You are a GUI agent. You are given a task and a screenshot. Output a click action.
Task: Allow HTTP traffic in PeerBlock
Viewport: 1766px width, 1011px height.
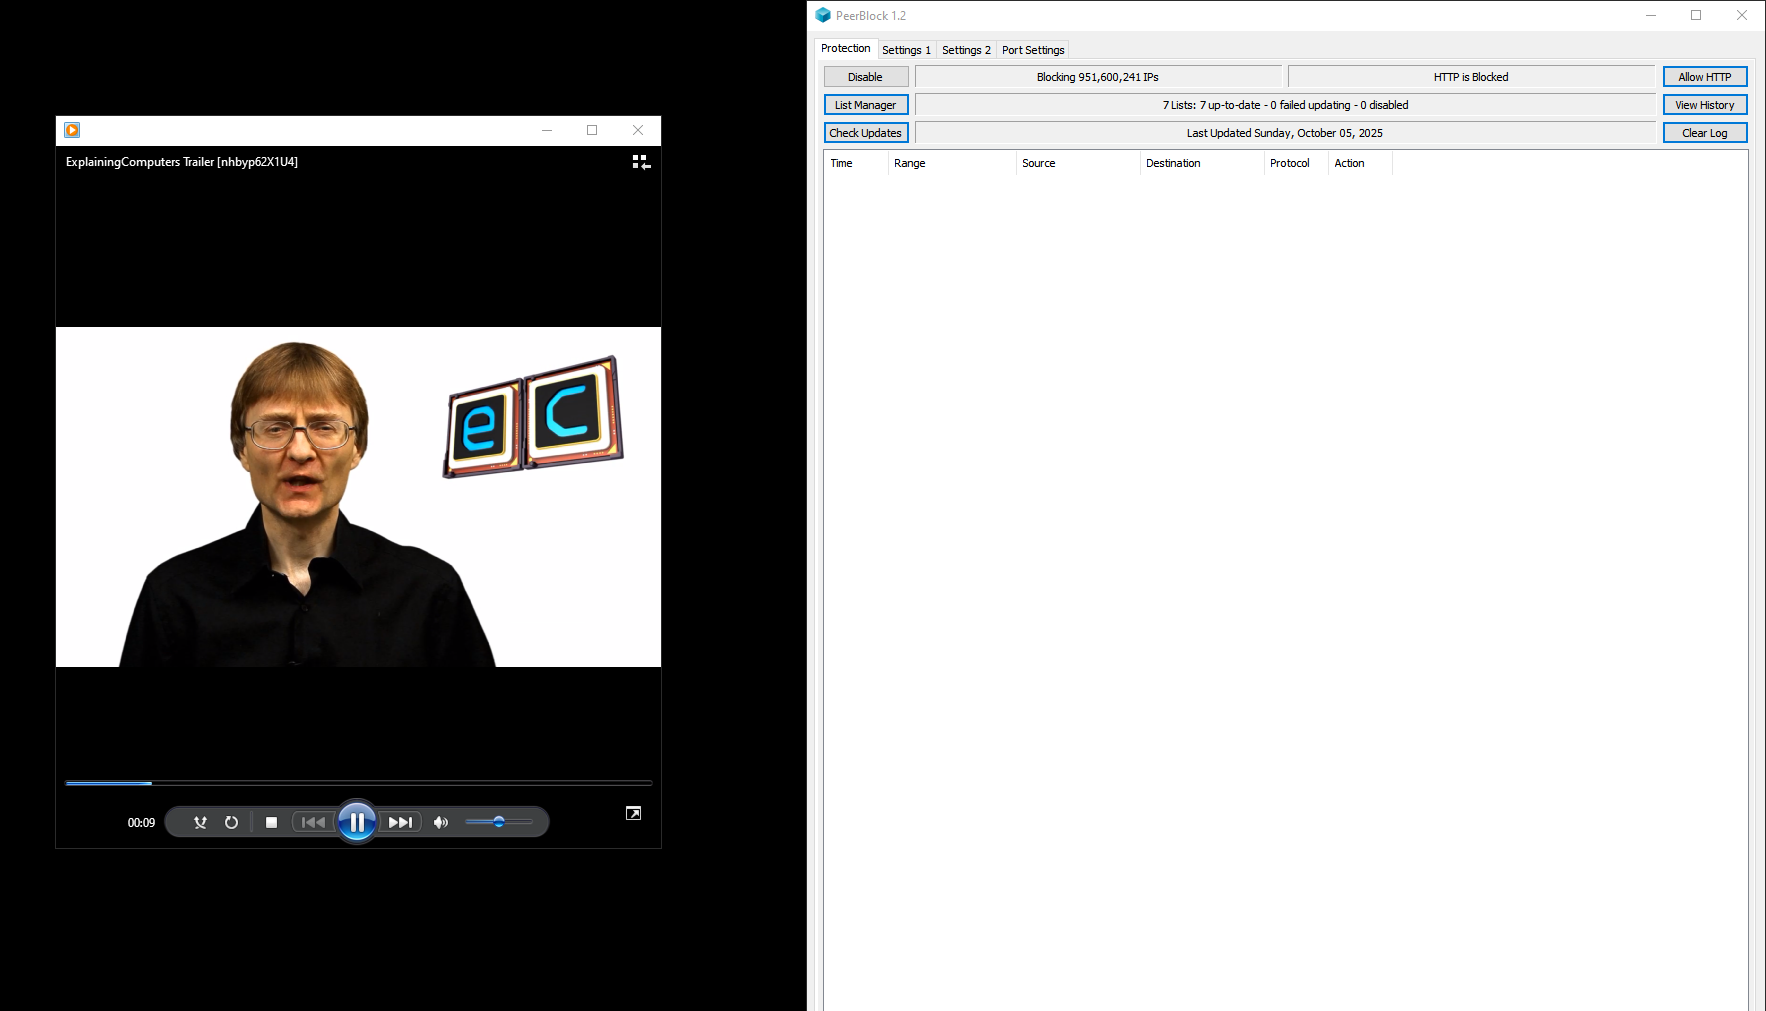tap(1705, 77)
